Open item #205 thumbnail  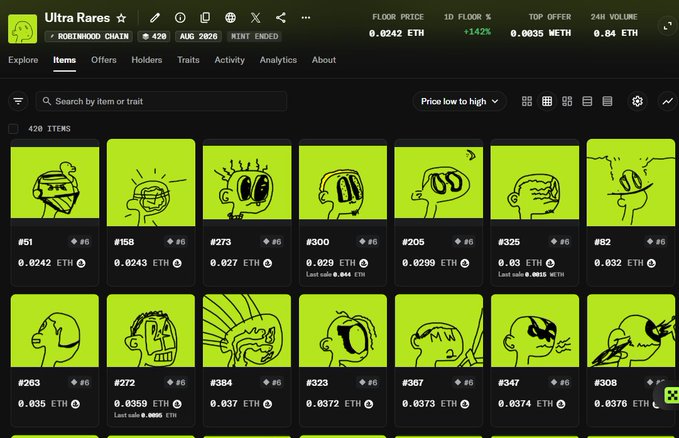439,182
